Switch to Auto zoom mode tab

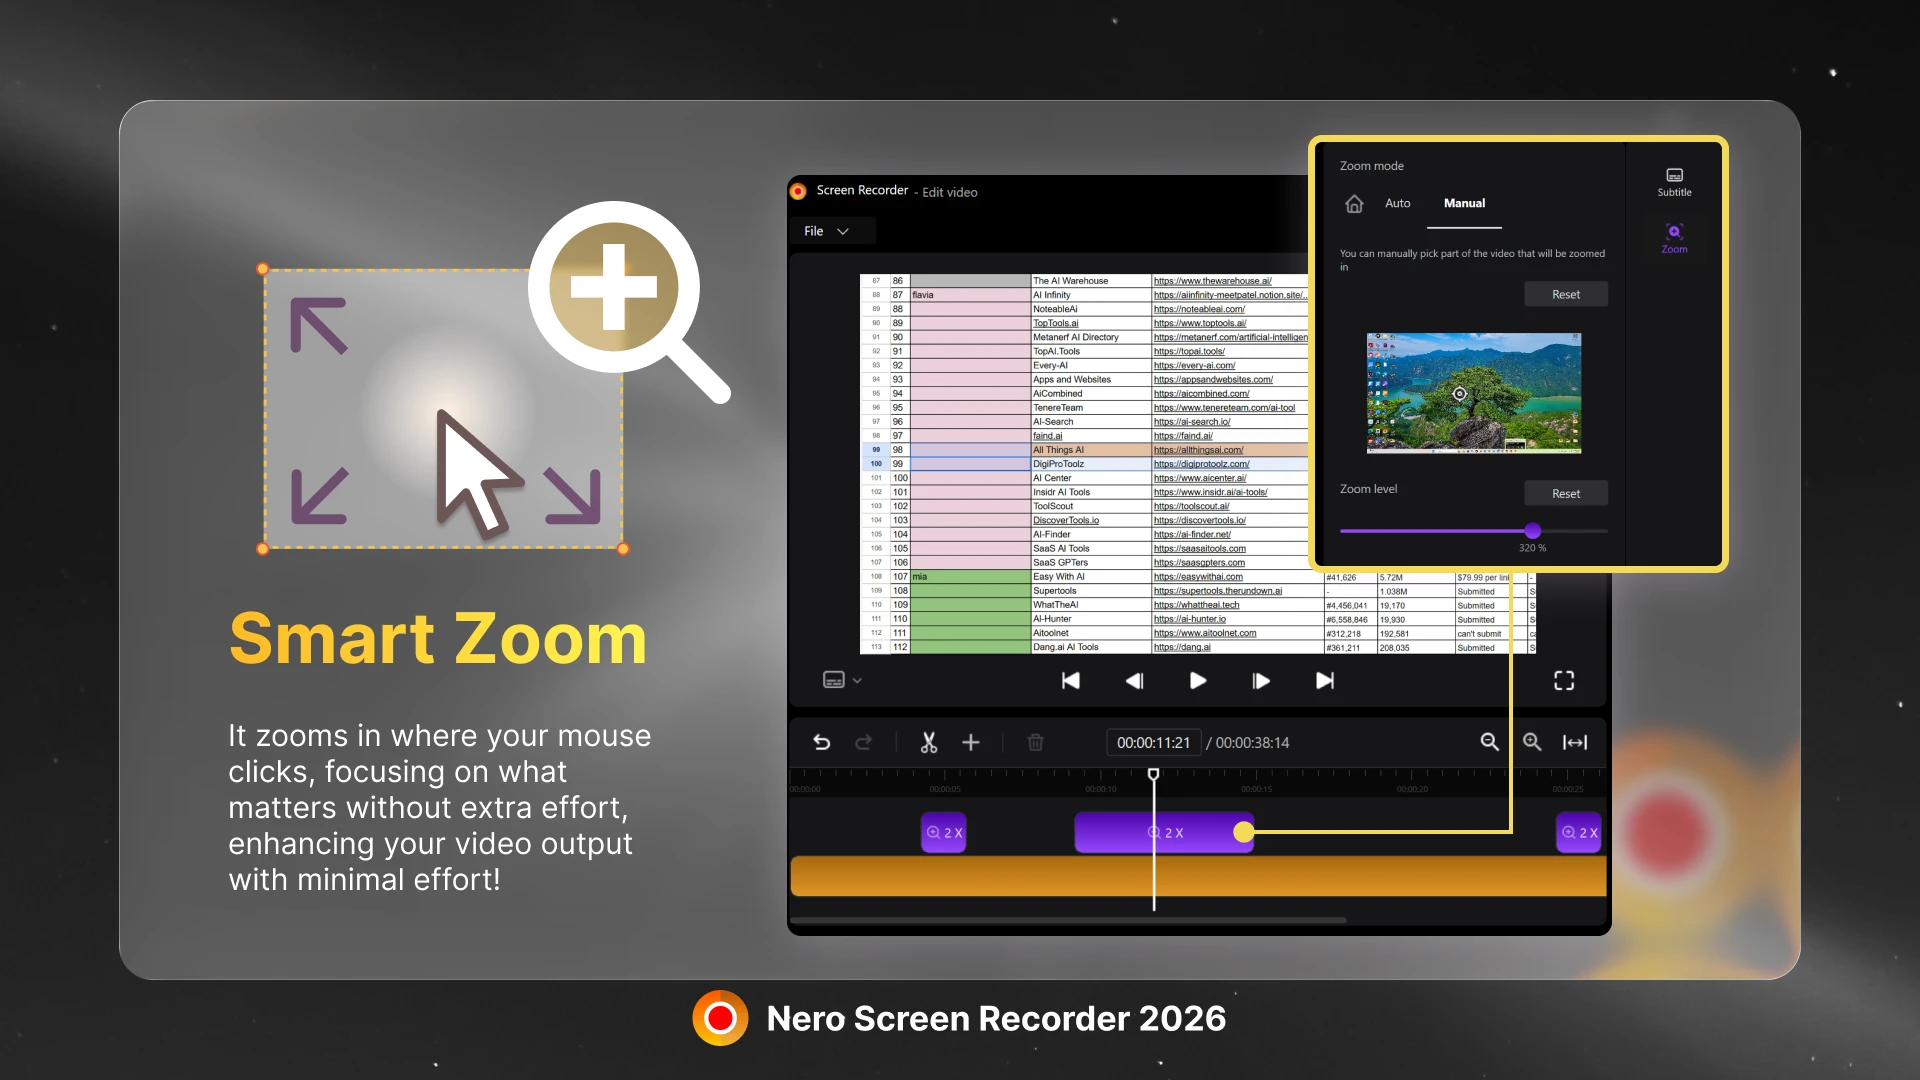(x=1397, y=203)
